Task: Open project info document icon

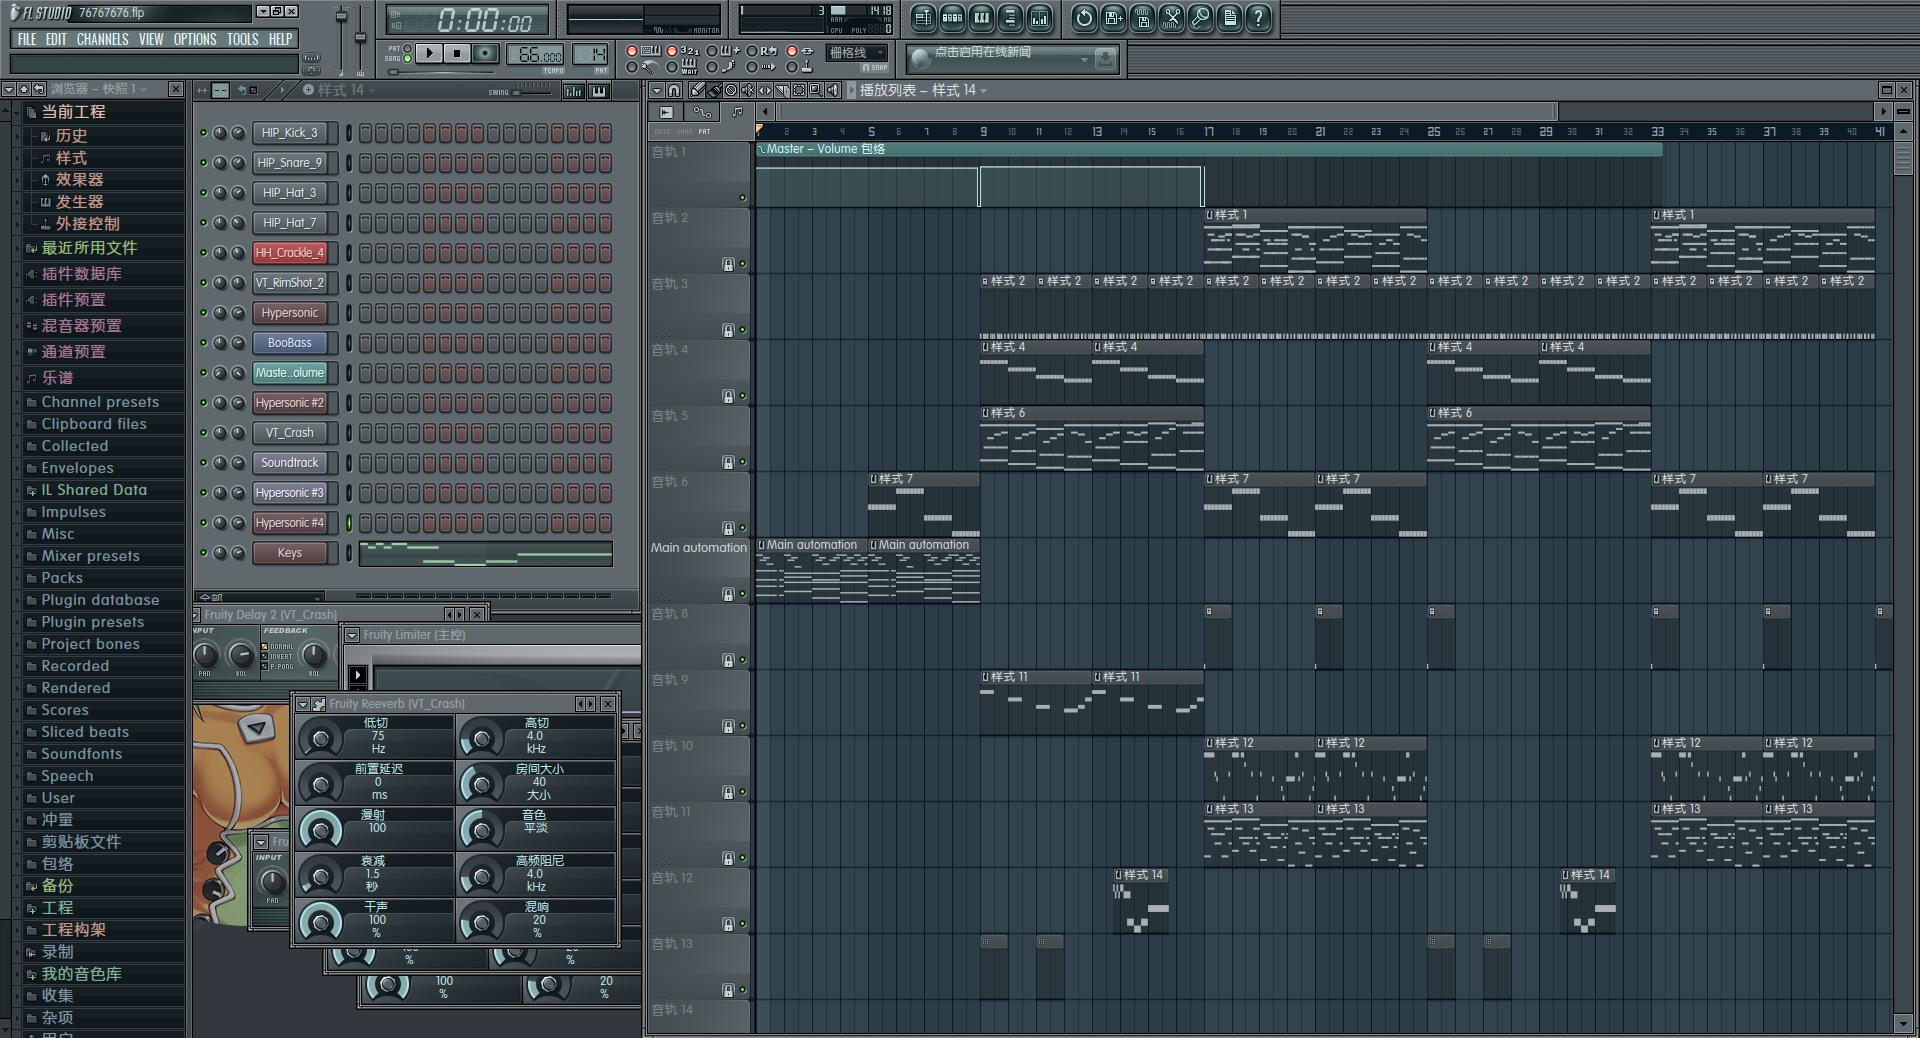Action: tap(1229, 17)
